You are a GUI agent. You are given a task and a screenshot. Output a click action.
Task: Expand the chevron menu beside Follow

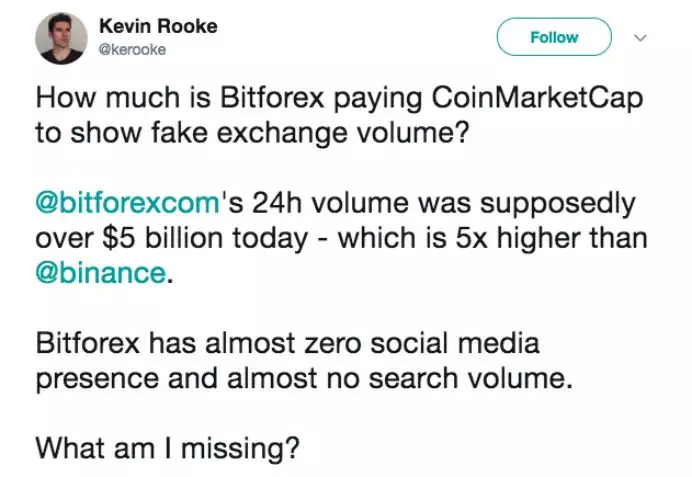pos(642,38)
